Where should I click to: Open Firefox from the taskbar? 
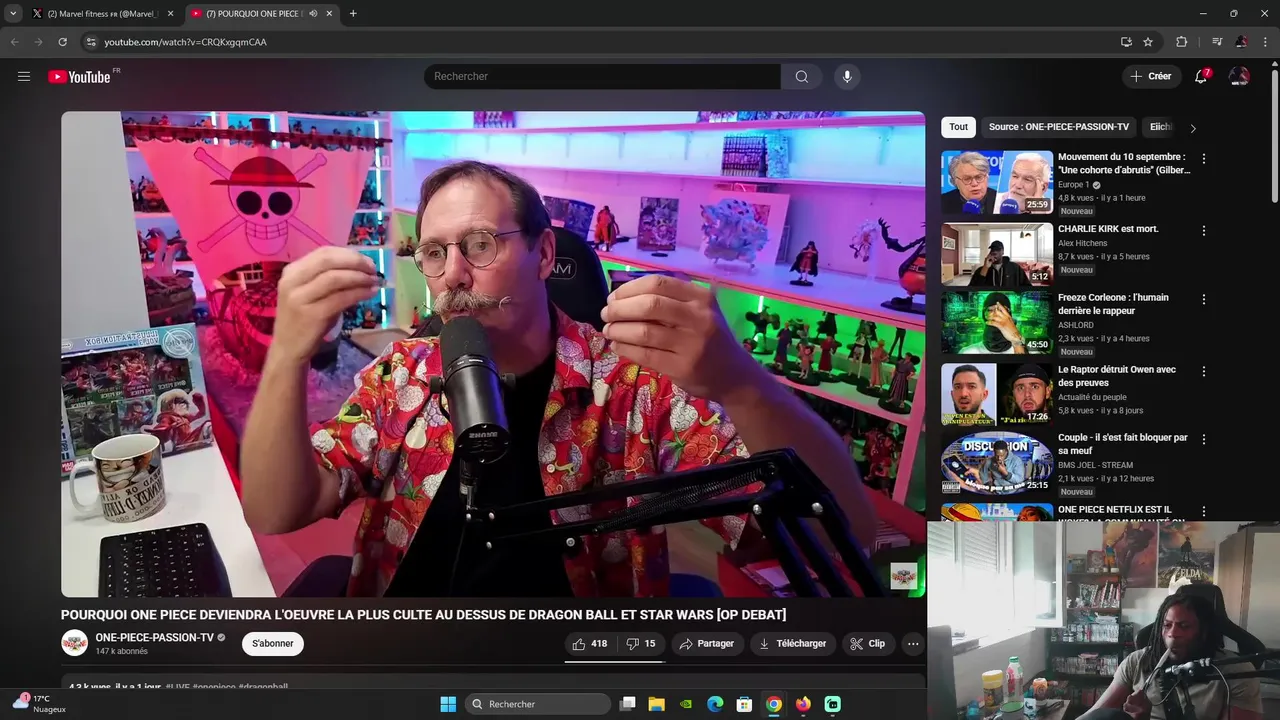(x=803, y=704)
